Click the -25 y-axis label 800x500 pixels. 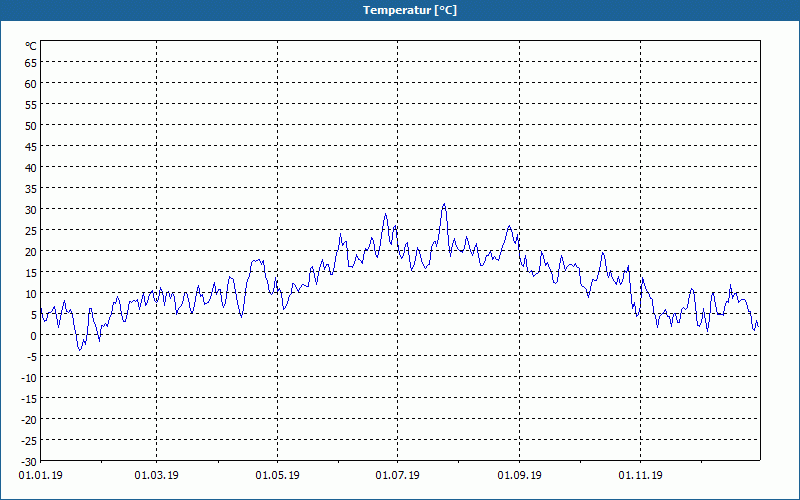pos(29,440)
